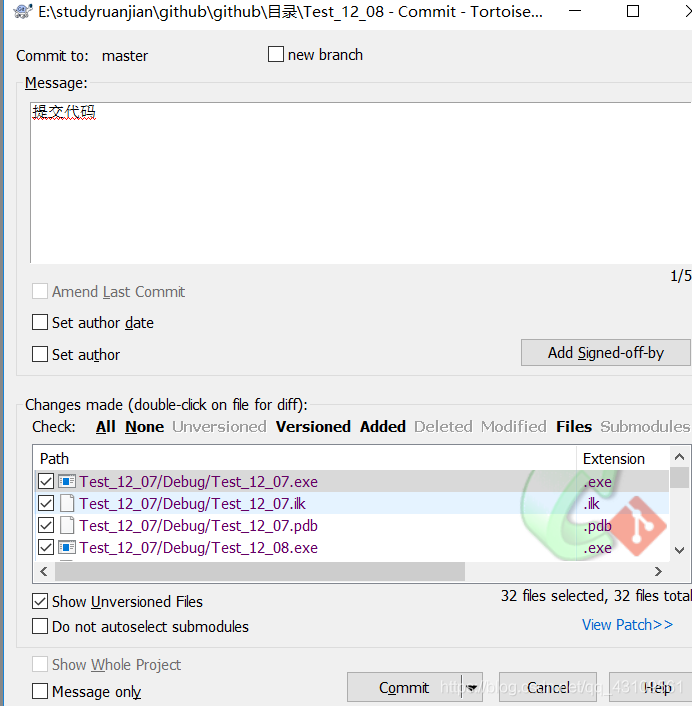The image size is (692, 706).
Task: Click the Versioned check filter
Action: click(313, 426)
